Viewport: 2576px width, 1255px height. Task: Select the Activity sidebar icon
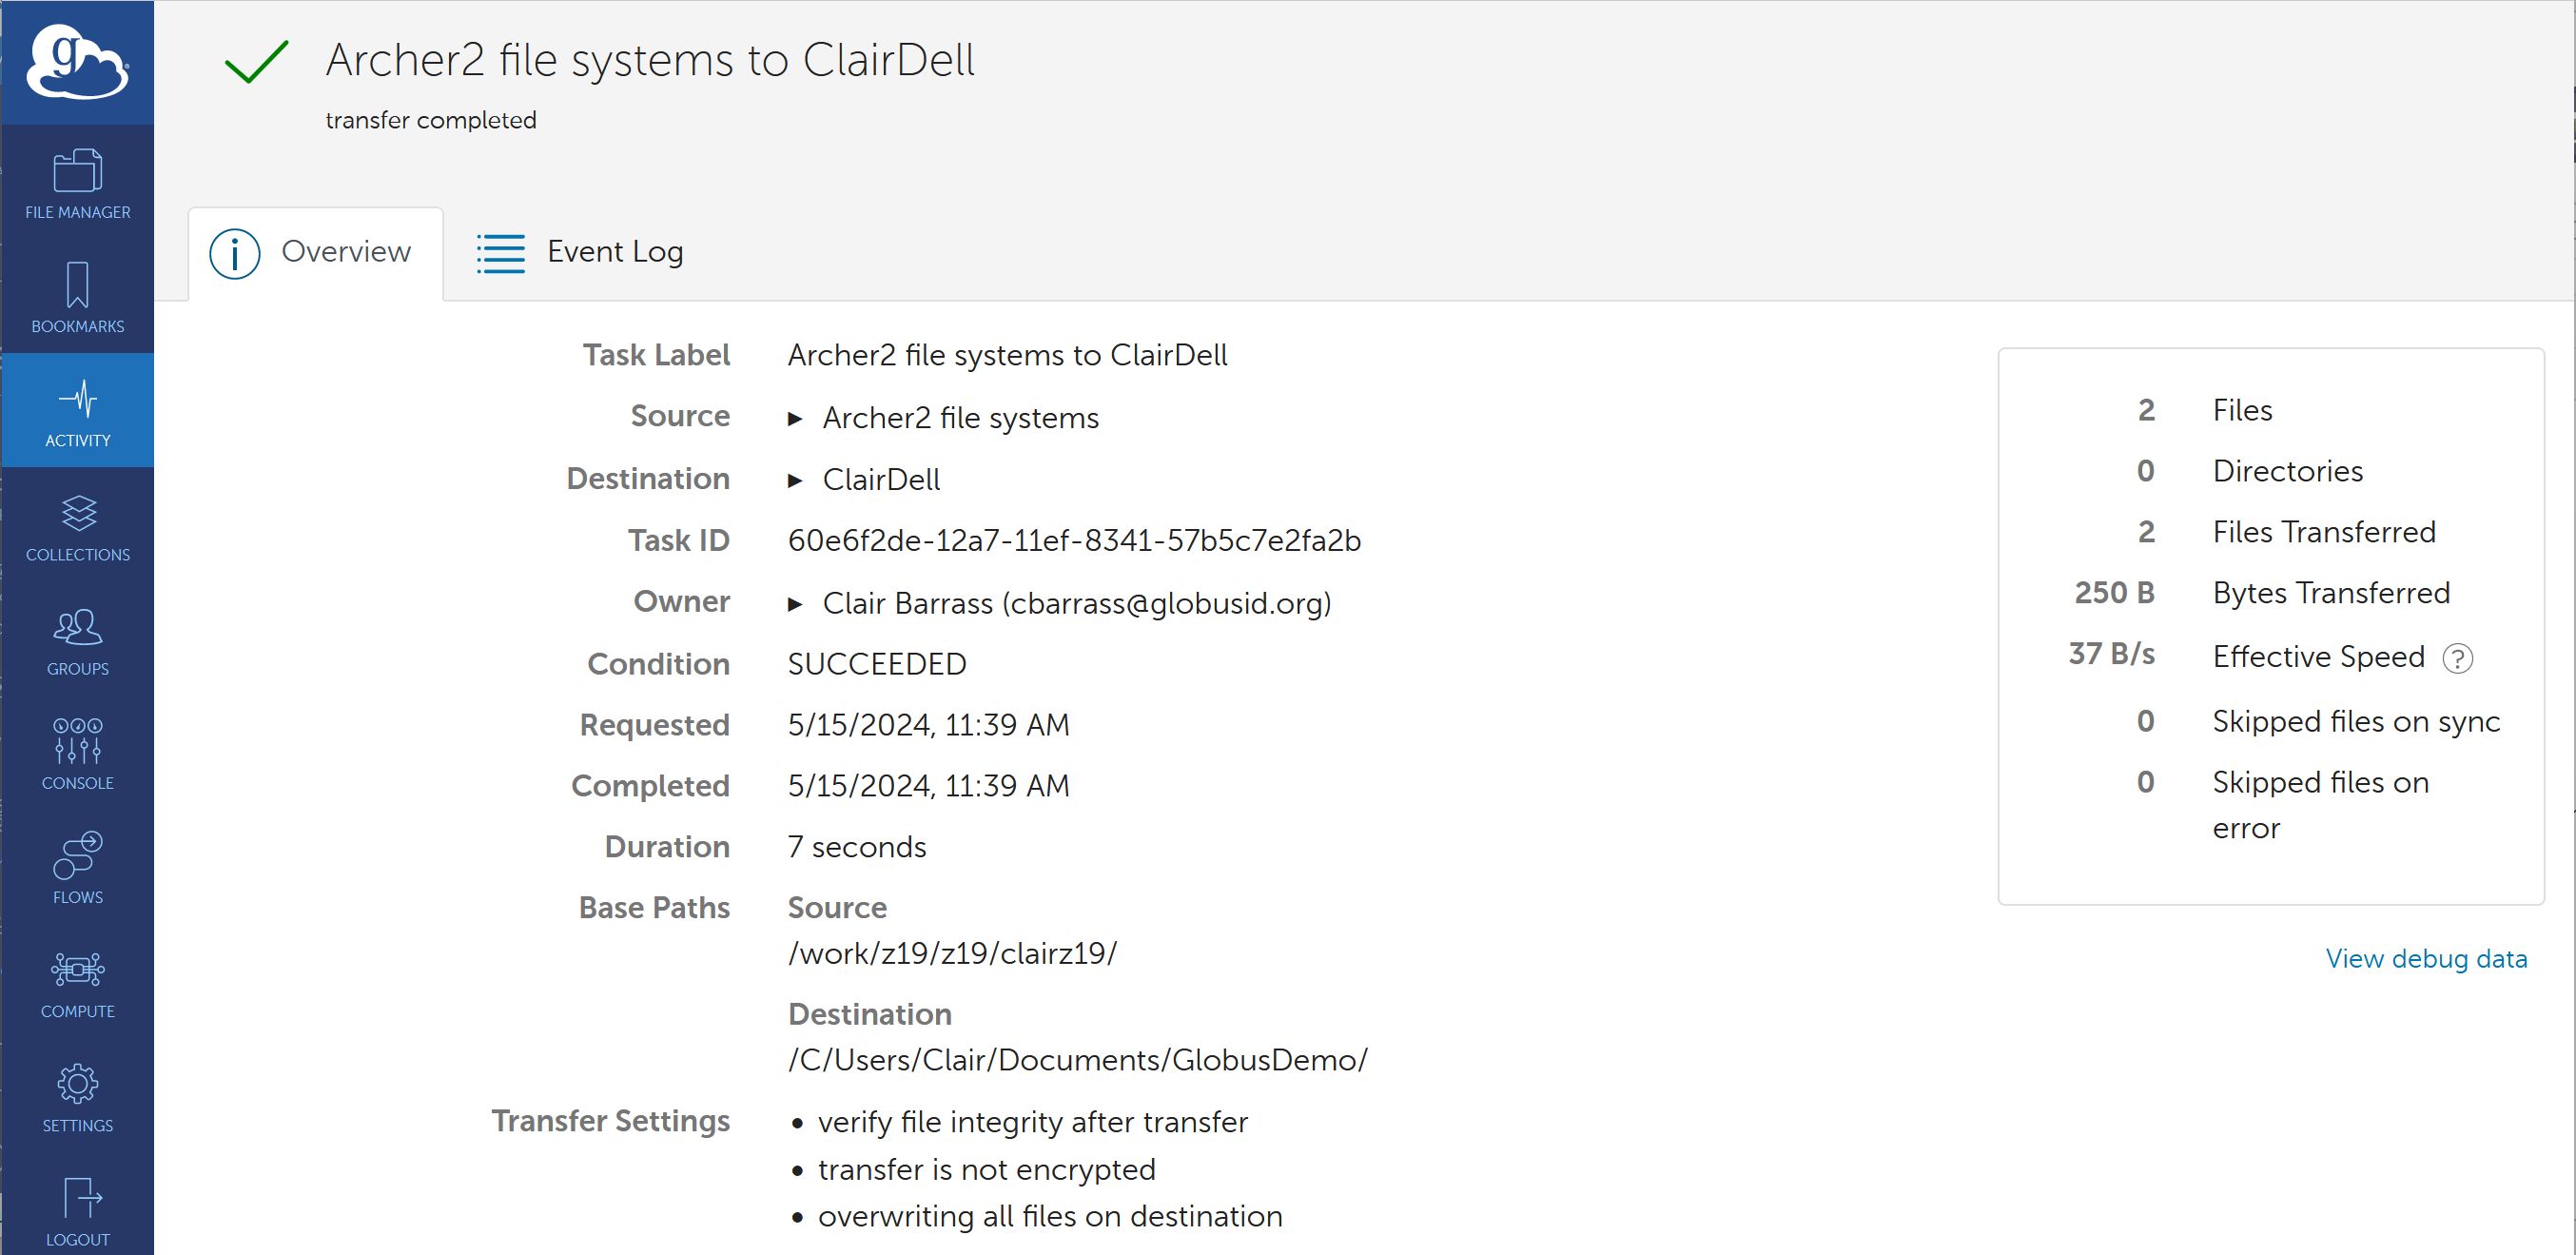tap(77, 411)
